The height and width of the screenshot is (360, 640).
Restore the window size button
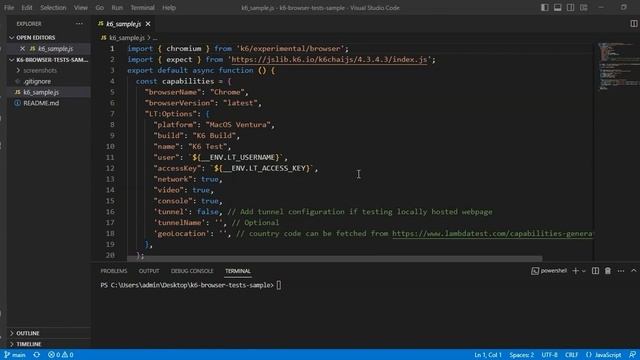[623, 7]
